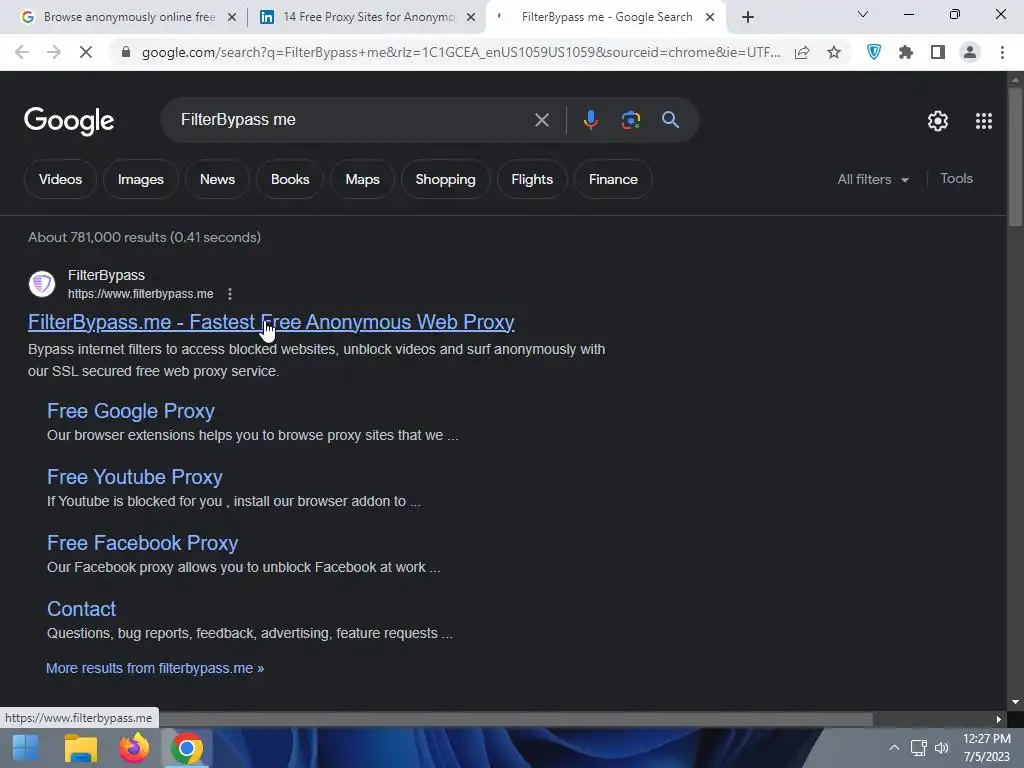1024x768 pixels.
Task: Filter results by Maps
Action: 362,180
